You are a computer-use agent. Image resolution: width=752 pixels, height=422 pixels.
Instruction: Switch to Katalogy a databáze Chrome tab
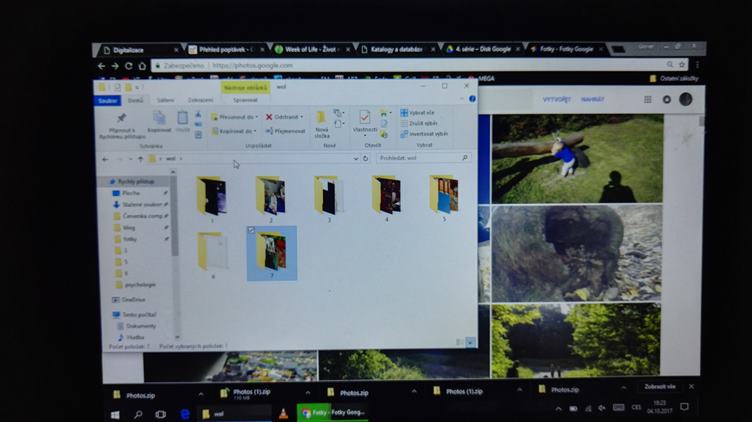397,49
